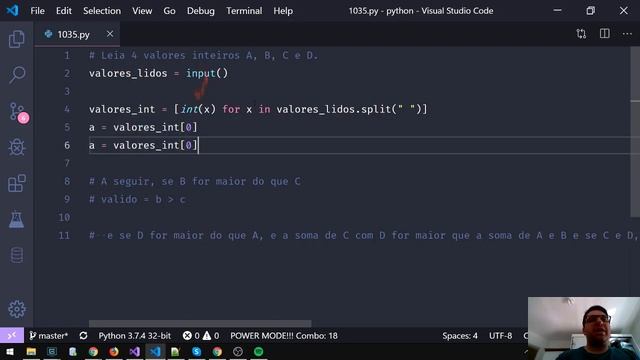Open the File menu
Image resolution: width=640 pixels, height=360 pixels.
point(37,11)
